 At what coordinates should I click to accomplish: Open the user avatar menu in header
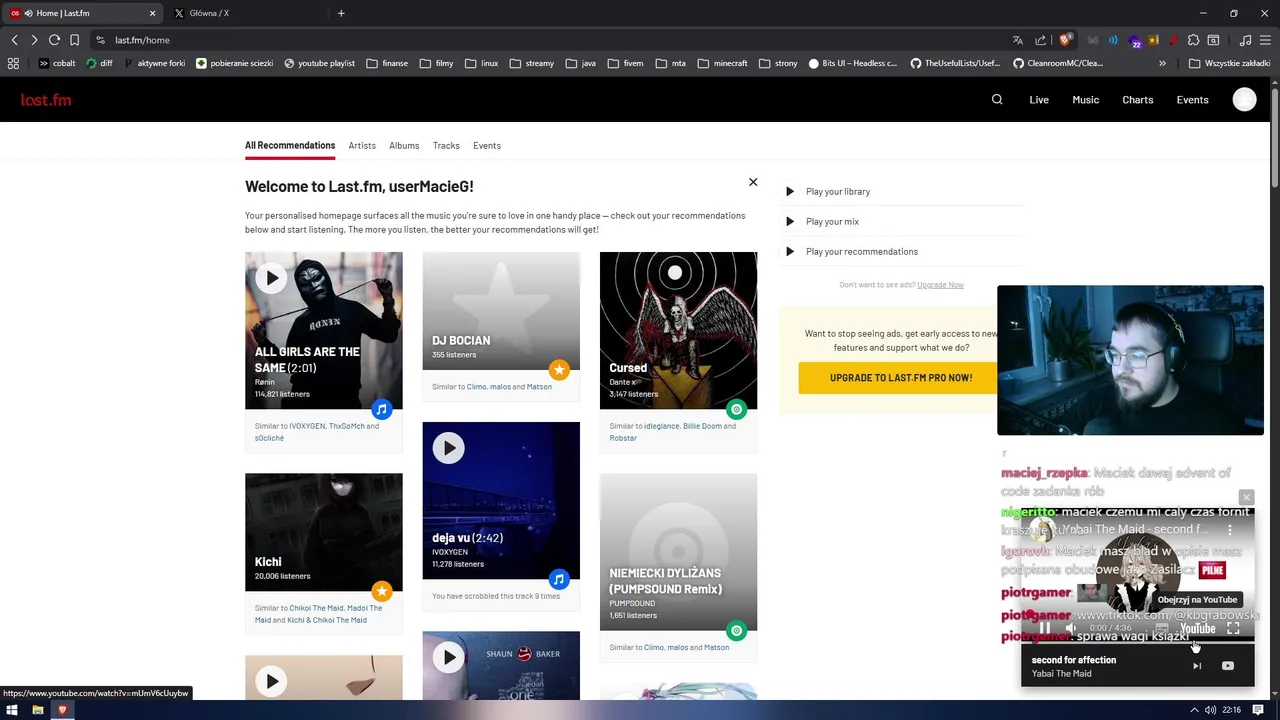click(1244, 100)
